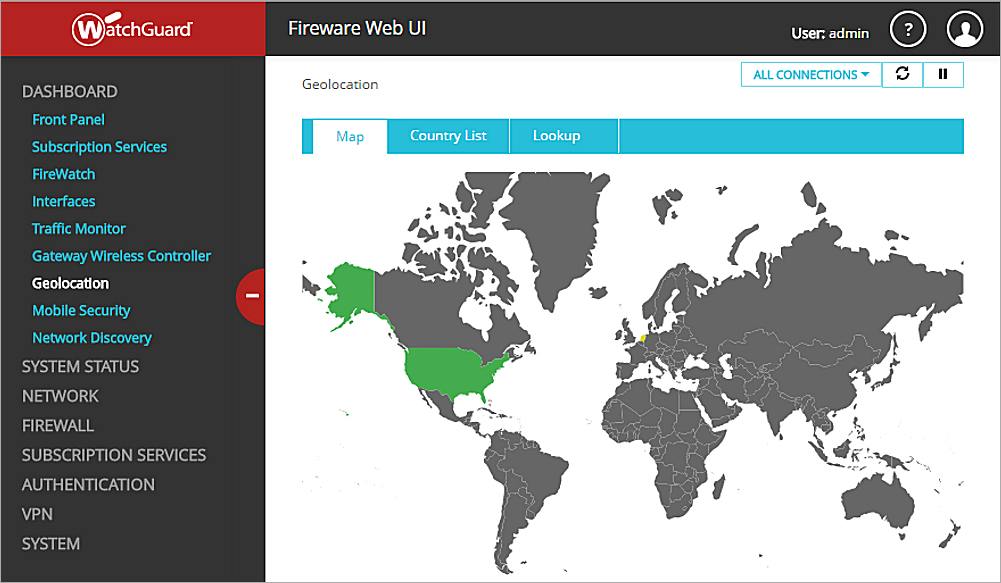
Task: Expand the NETWORK section
Action: 60,396
